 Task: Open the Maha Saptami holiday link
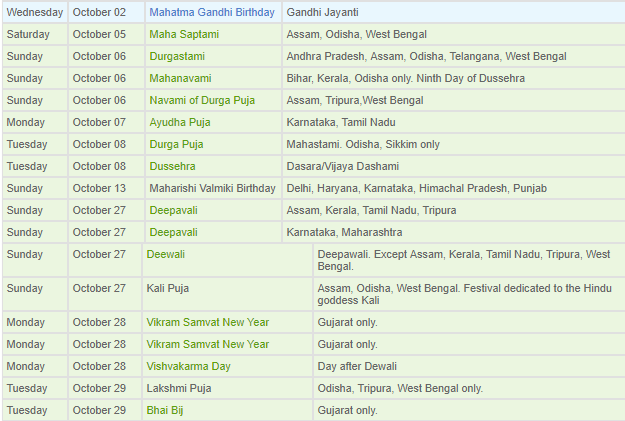[x=184, y=34]
